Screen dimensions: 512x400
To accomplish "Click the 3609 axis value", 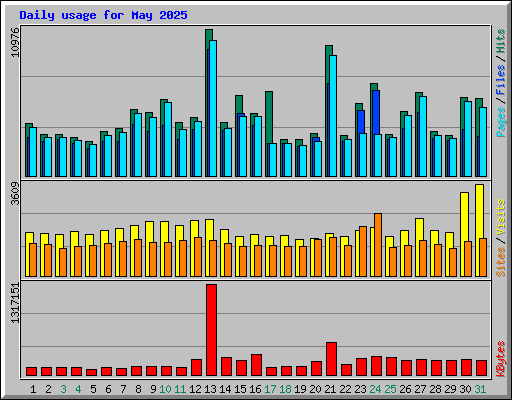I will (15, 194).
